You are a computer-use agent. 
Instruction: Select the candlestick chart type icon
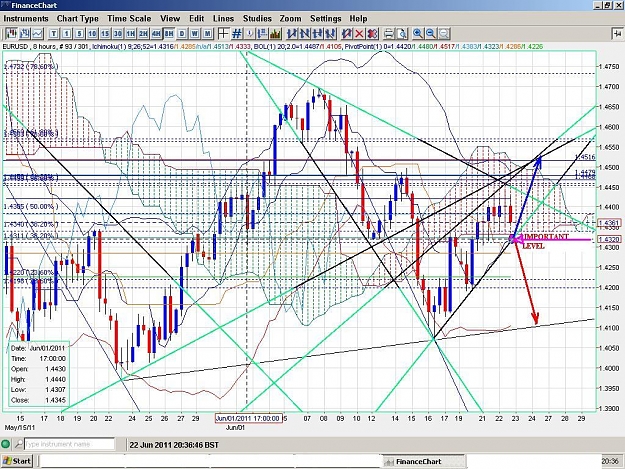(11, 33)
